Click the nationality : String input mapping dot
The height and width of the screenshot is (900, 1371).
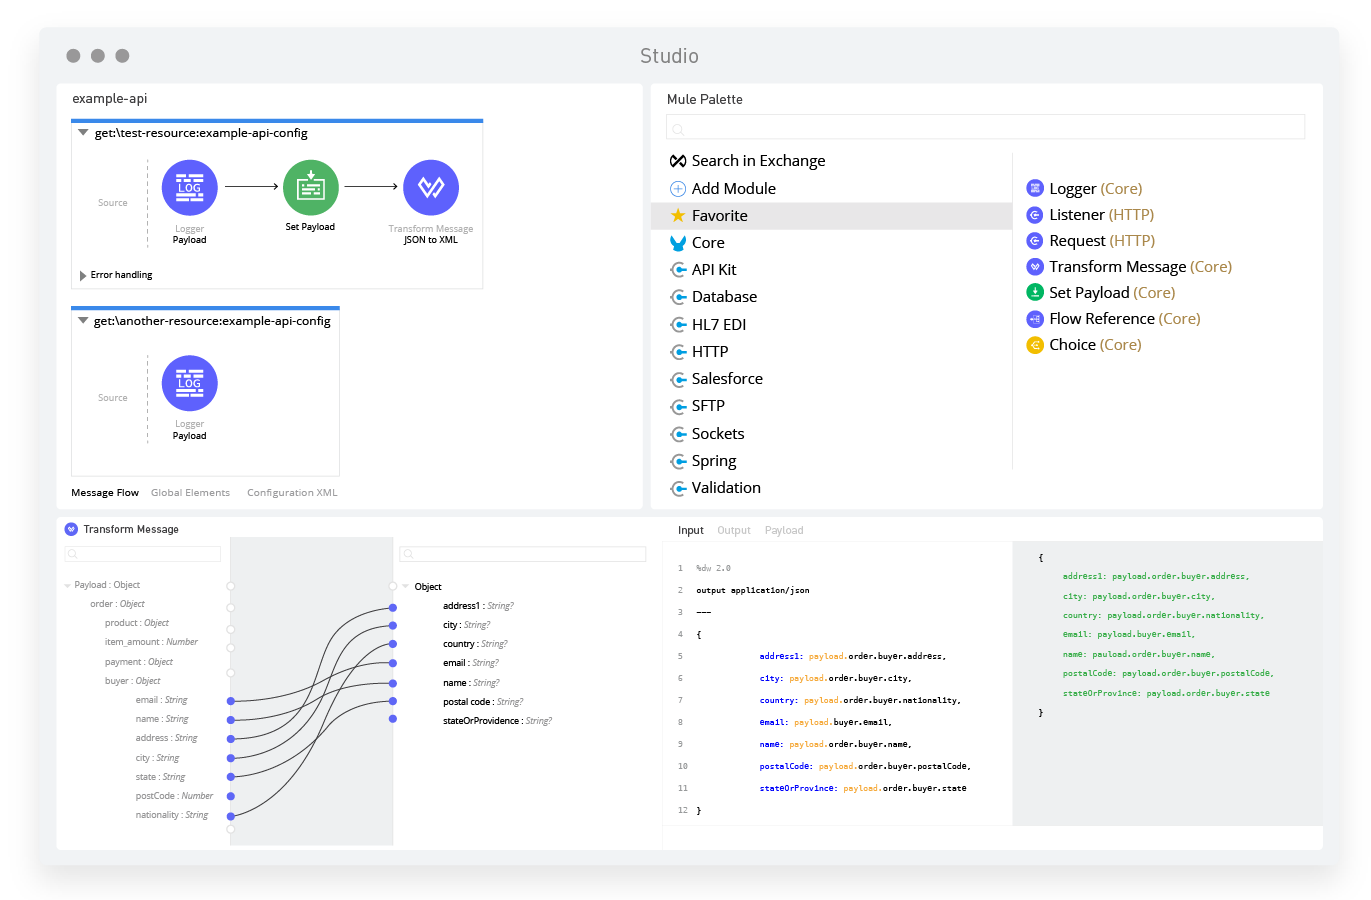[231, 816]
